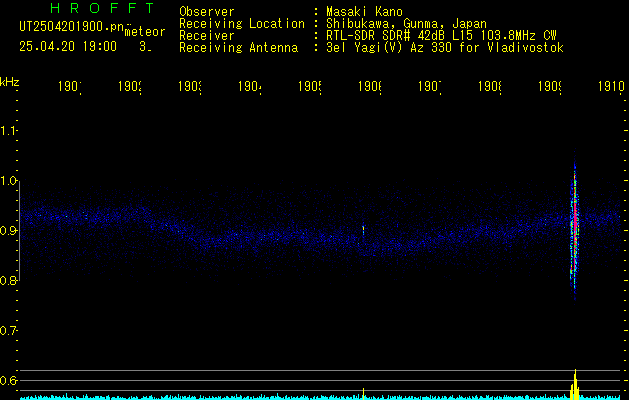Click the strong red meteor echo streak
629x400 pixels.
click(x=575, y=225)
